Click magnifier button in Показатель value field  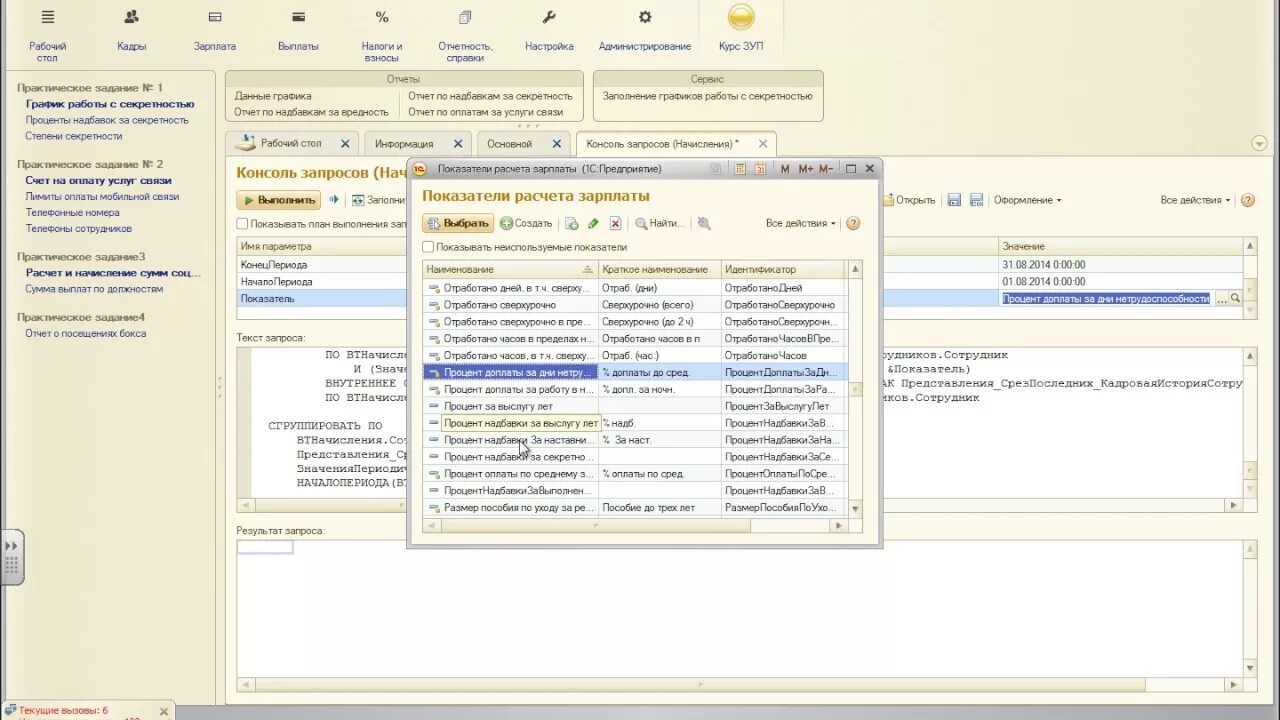[1235, 298]
